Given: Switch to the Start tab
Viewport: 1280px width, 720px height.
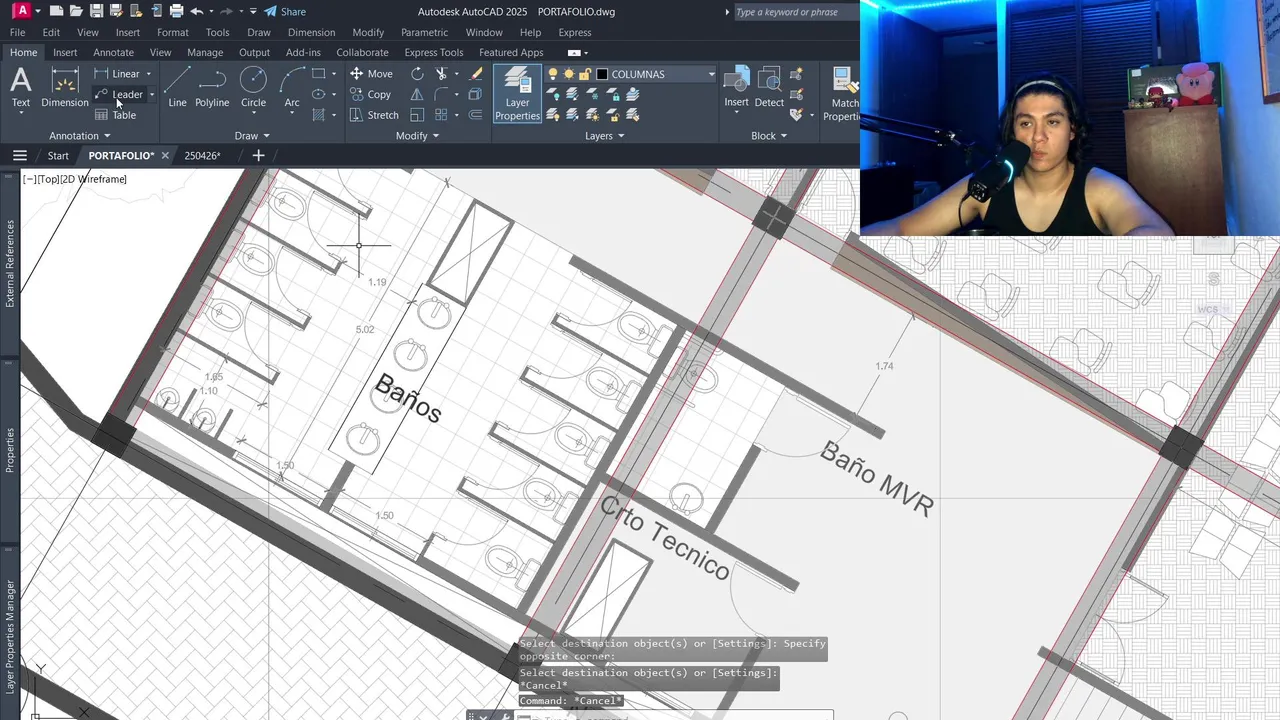Looking at the screenshot, I should (58, 156).
